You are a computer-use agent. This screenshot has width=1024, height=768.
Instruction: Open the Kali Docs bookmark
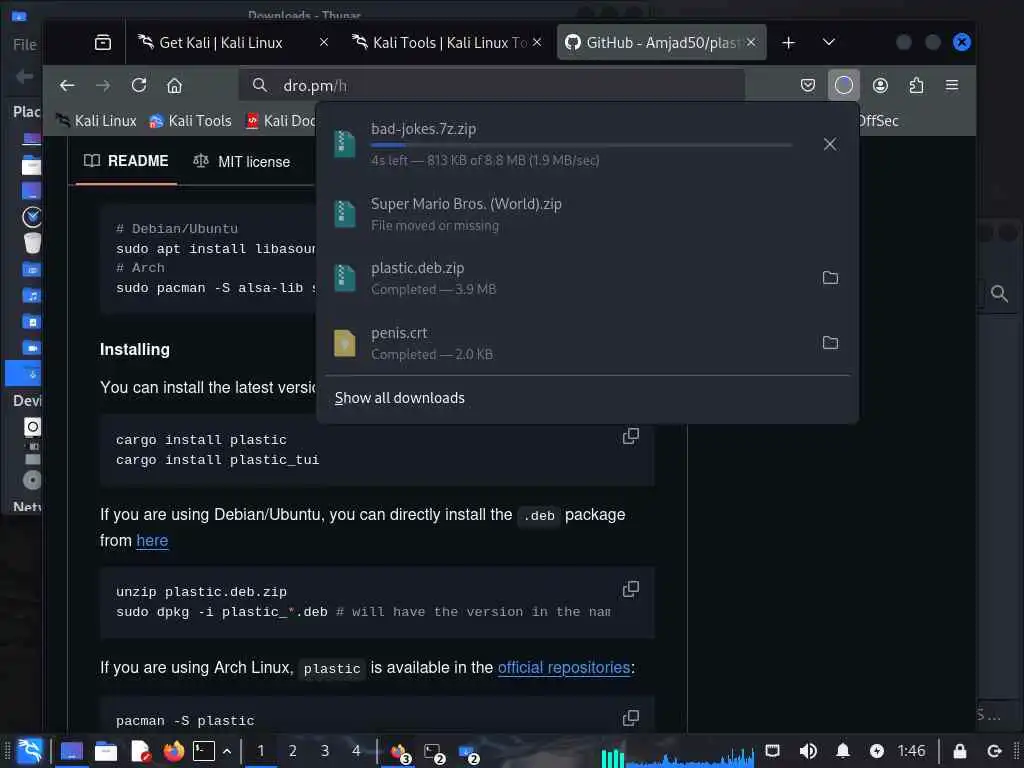281,121
